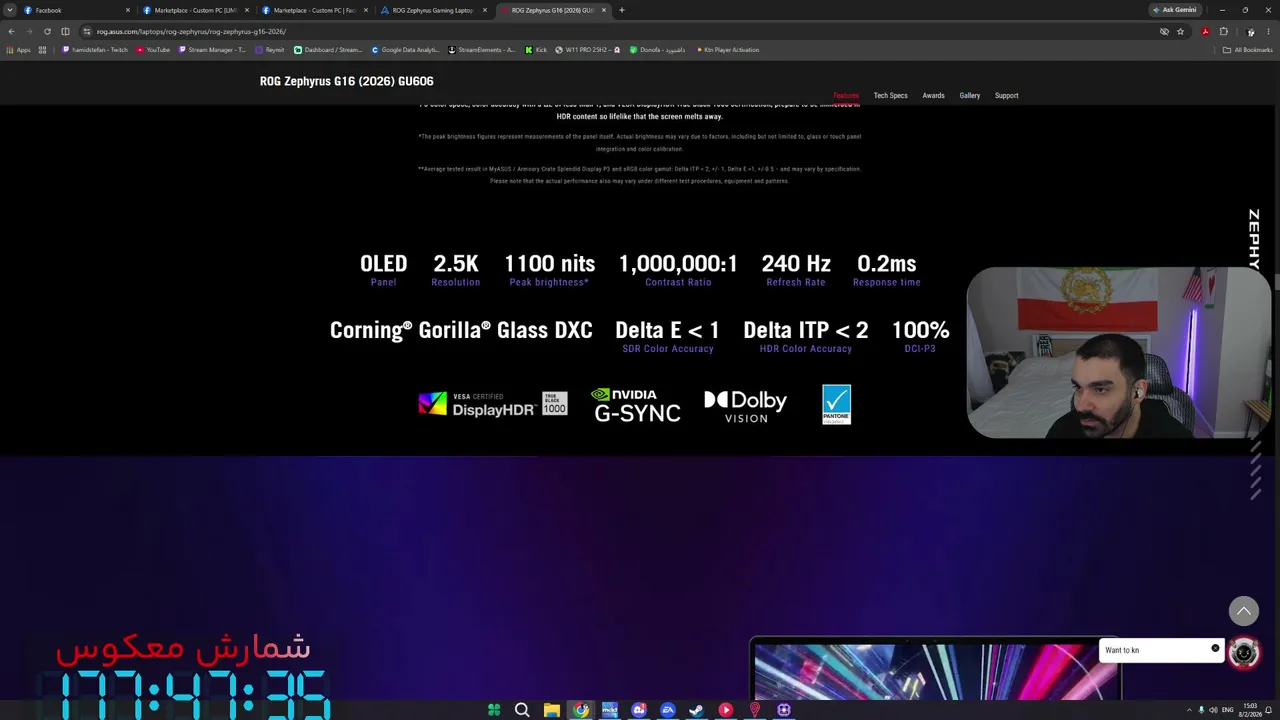Image resolution: width=1280 pixels, height=720 pixels.
Task: Open the Chrome three-dot menu
Action: (x=1268, y=31)
